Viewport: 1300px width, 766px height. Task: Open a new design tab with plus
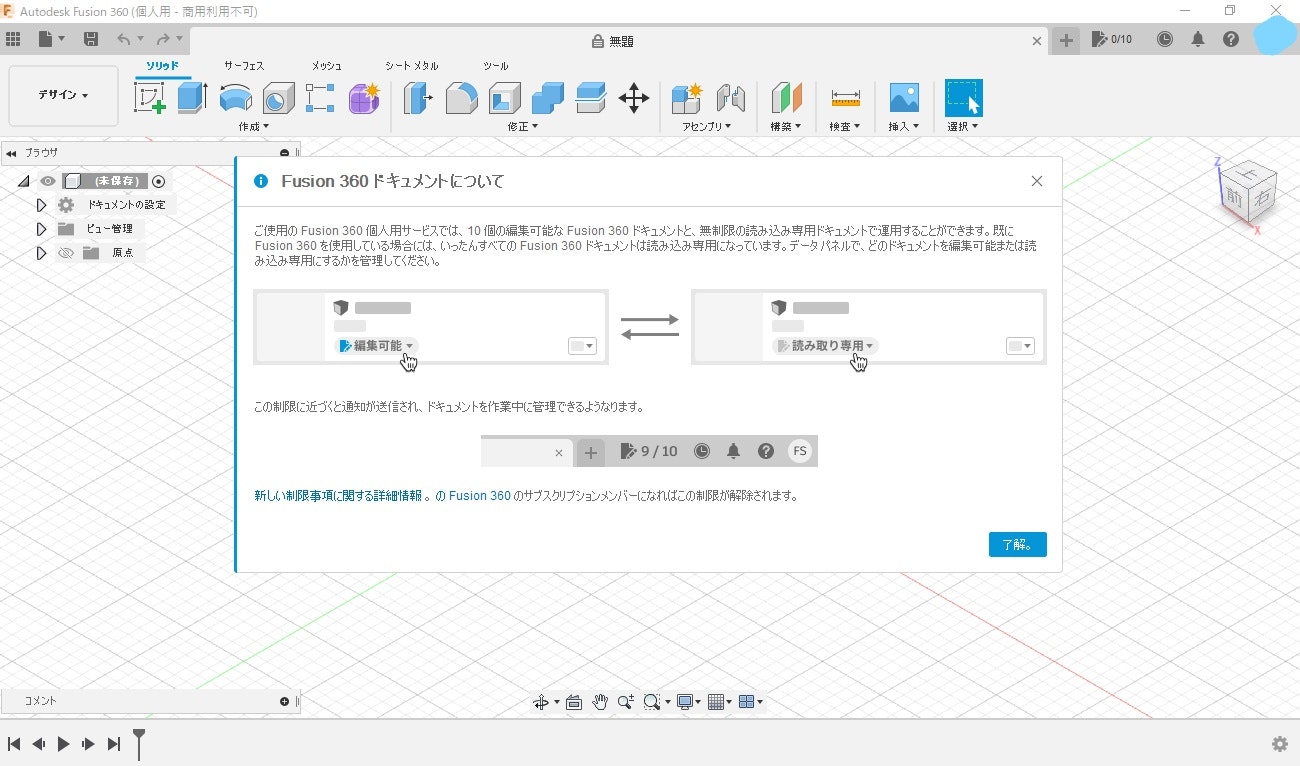1066,40
